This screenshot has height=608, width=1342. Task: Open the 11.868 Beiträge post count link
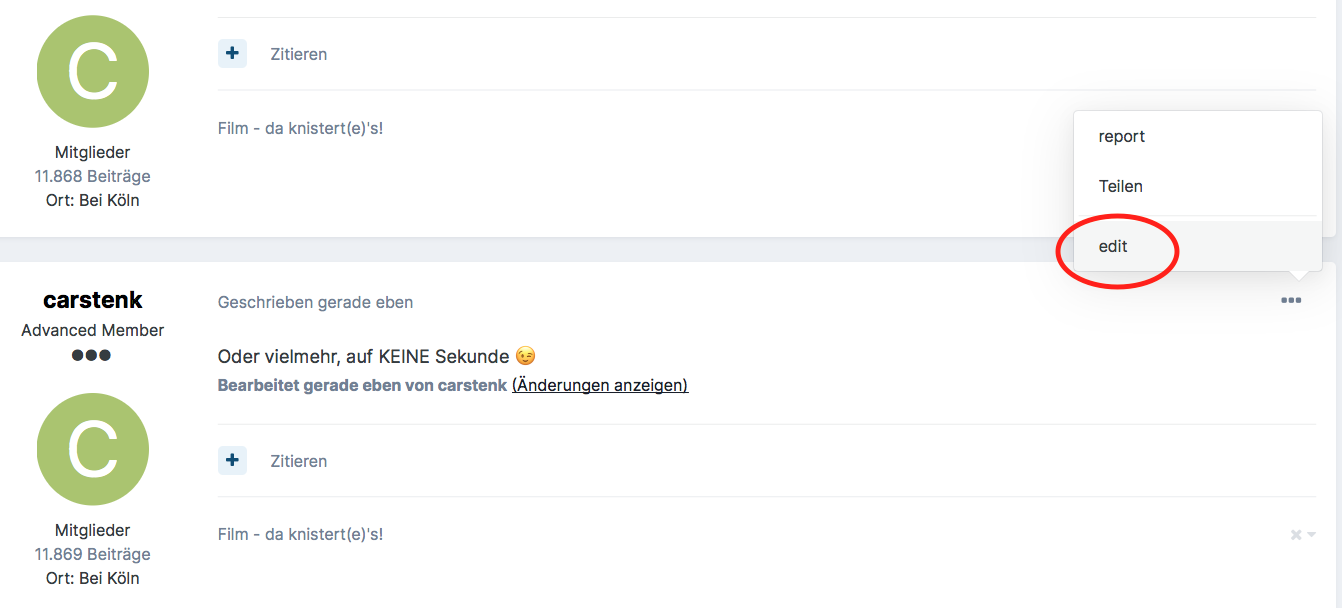pos(93,176)
